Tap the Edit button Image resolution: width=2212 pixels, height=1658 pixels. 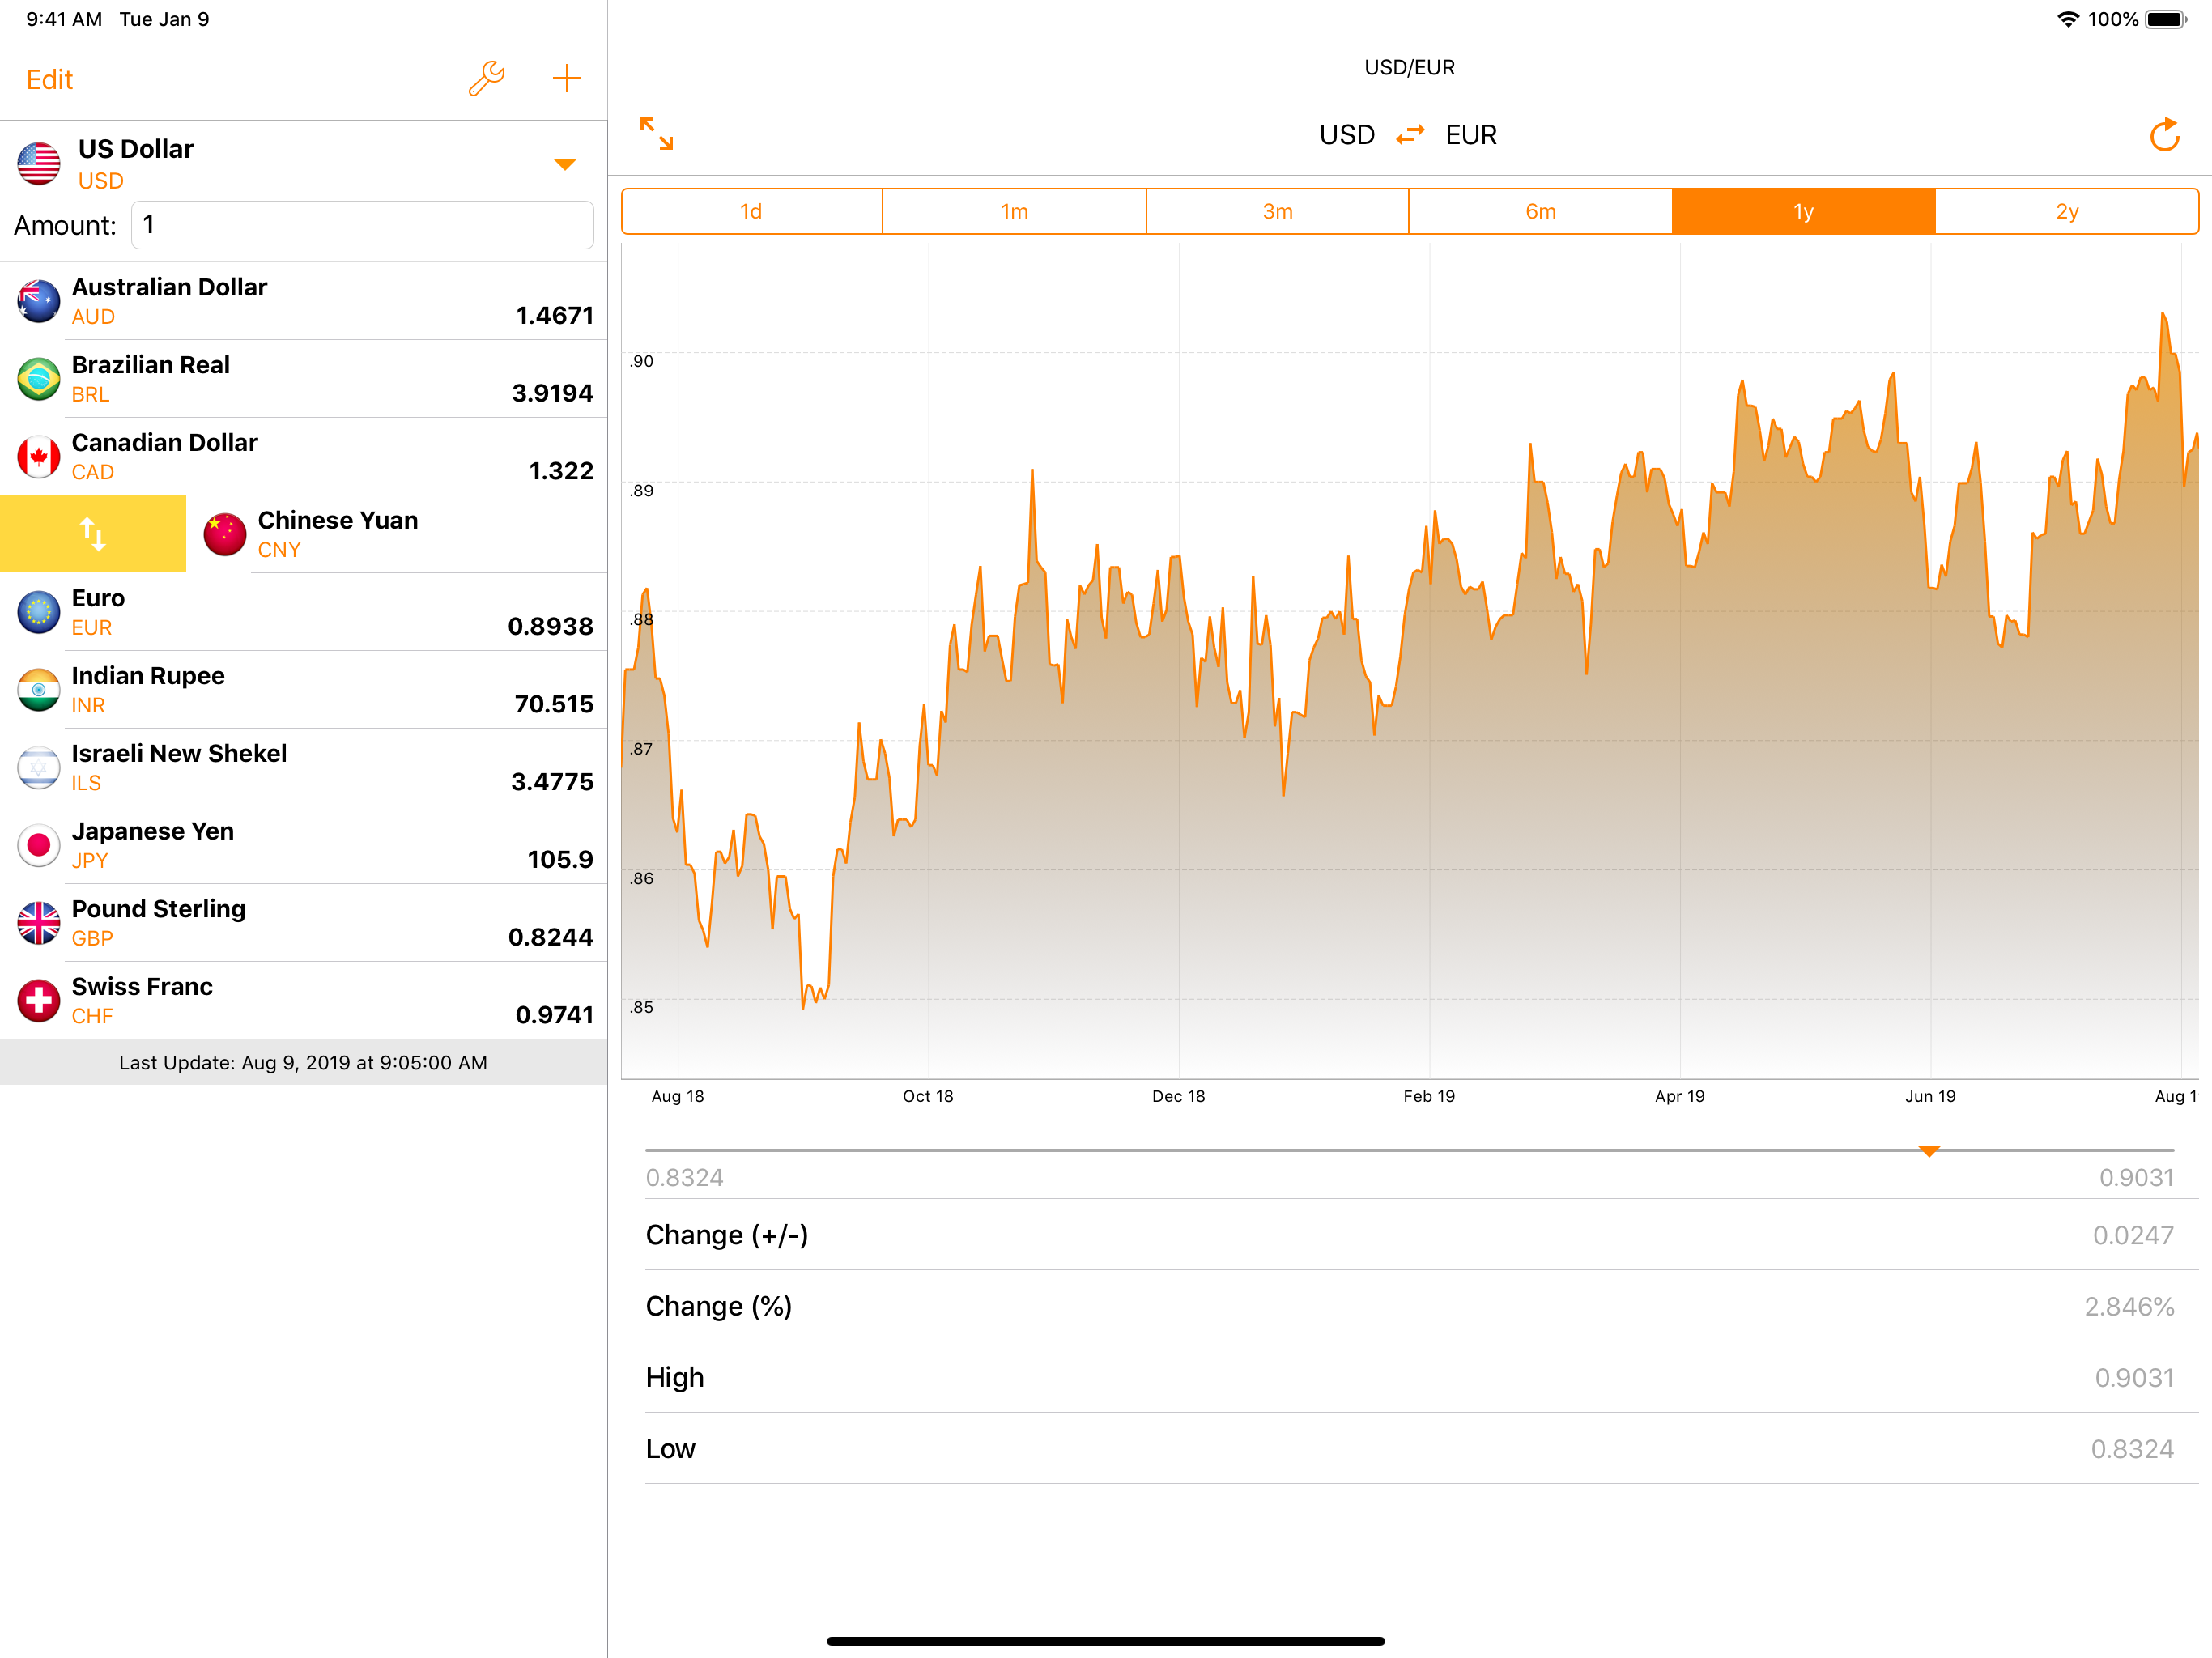click(50, 80)
